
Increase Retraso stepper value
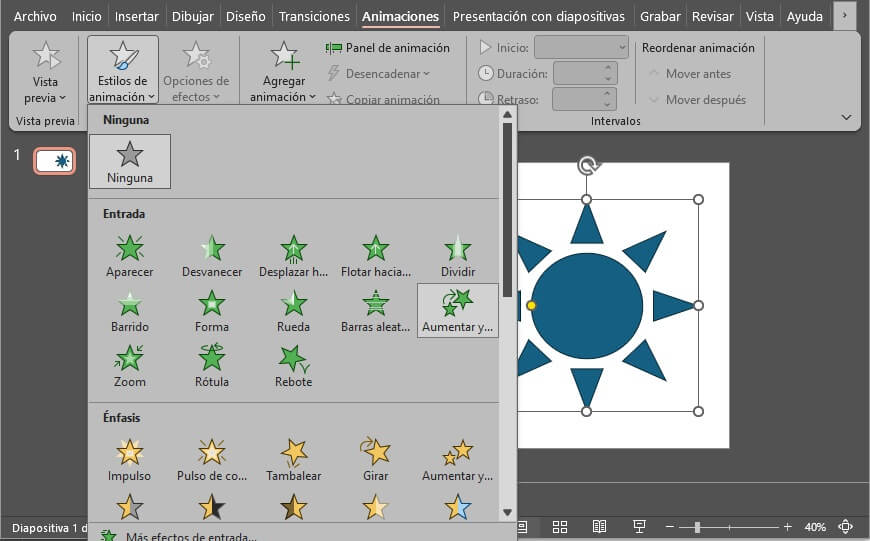coord(608,94)
